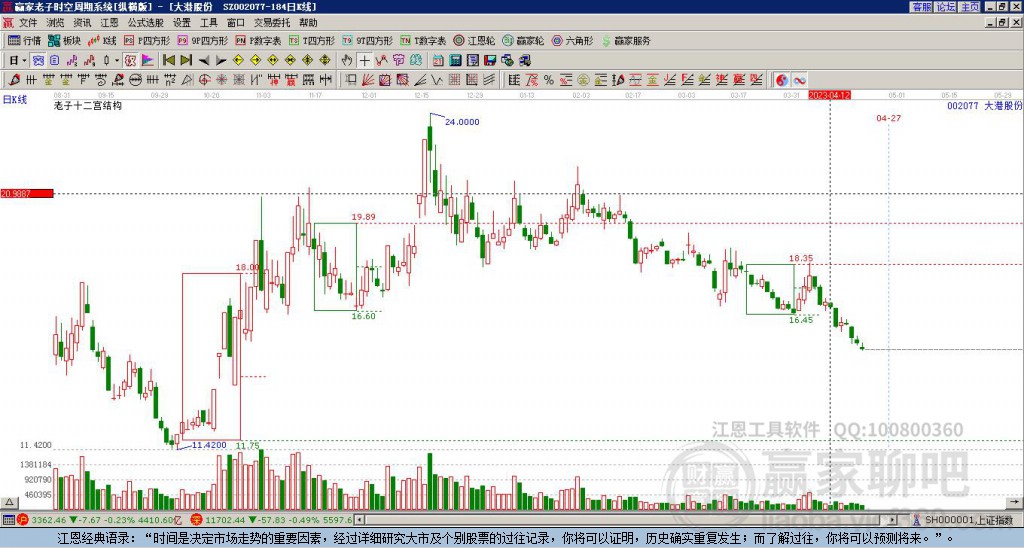Select the hand pan tool
Screen dimensions: 1024x548
[x=347, y=60]
